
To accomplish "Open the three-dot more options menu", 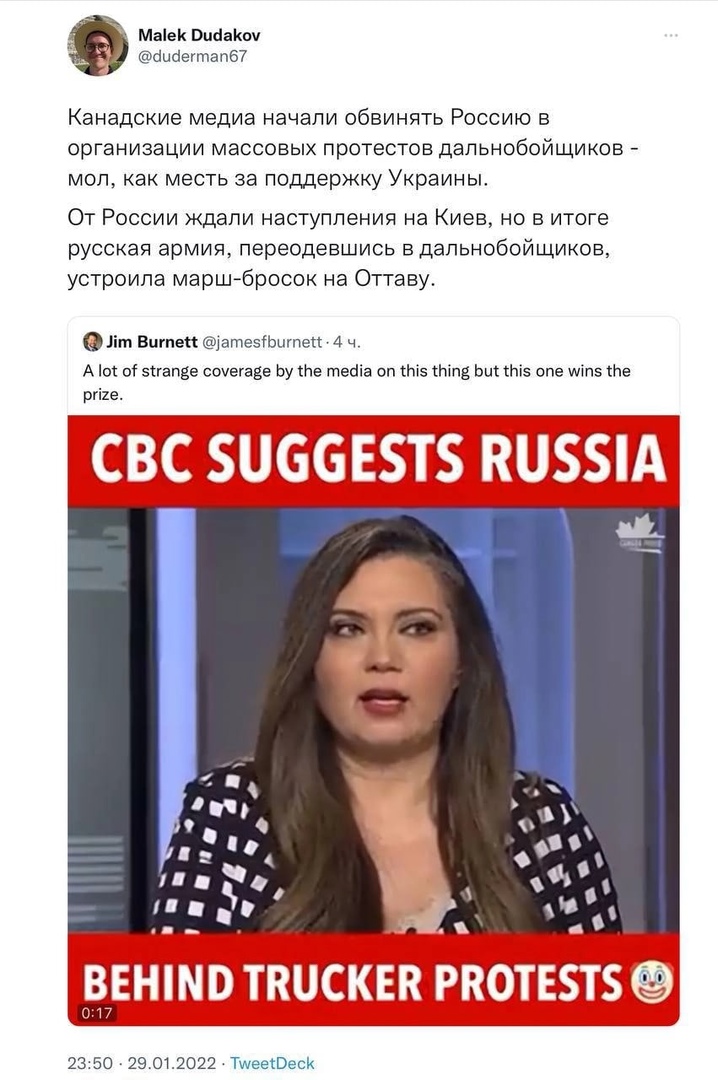I will [x=670, y=35].
